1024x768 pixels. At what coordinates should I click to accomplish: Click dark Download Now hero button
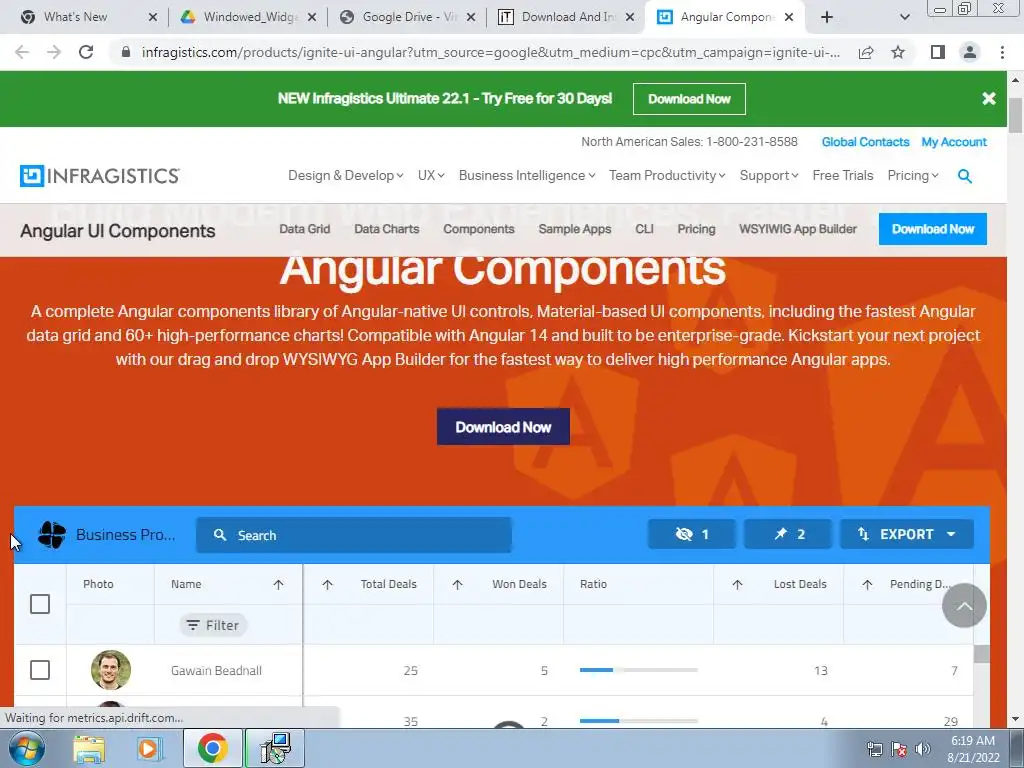pos(503,426)
